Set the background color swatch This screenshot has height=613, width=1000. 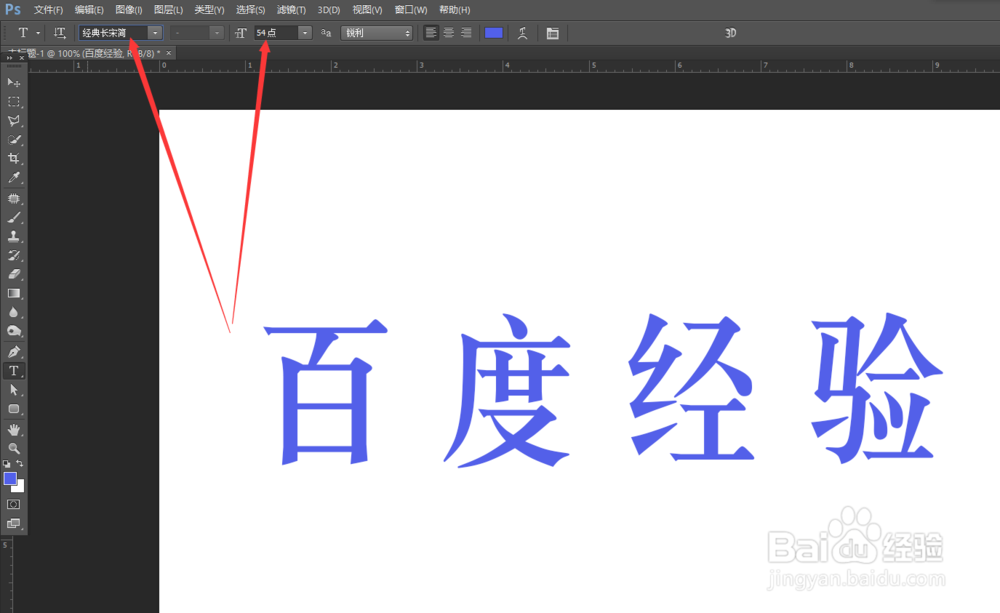pos(20,487)
